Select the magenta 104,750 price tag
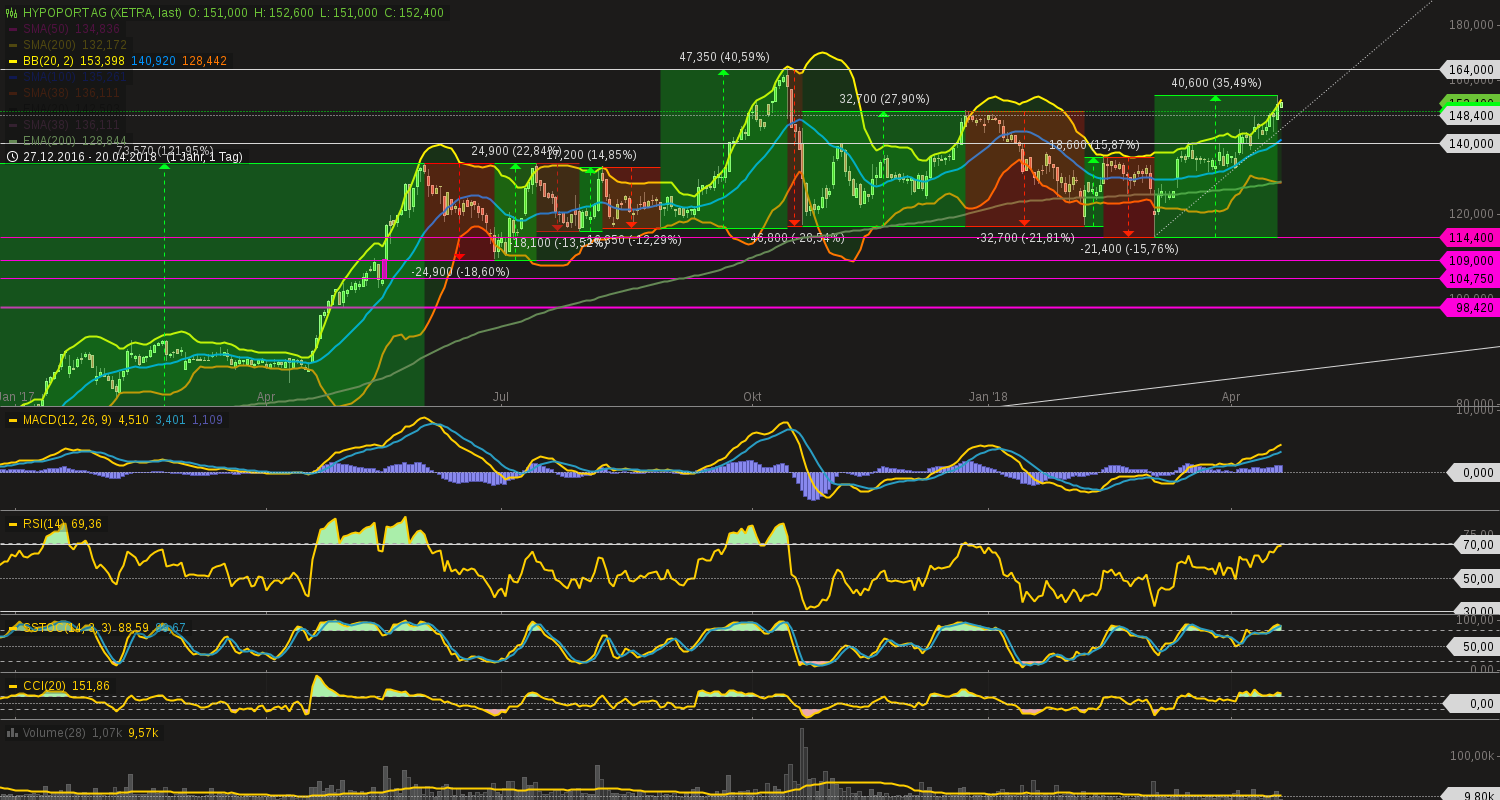 [x=1468, y=279]
